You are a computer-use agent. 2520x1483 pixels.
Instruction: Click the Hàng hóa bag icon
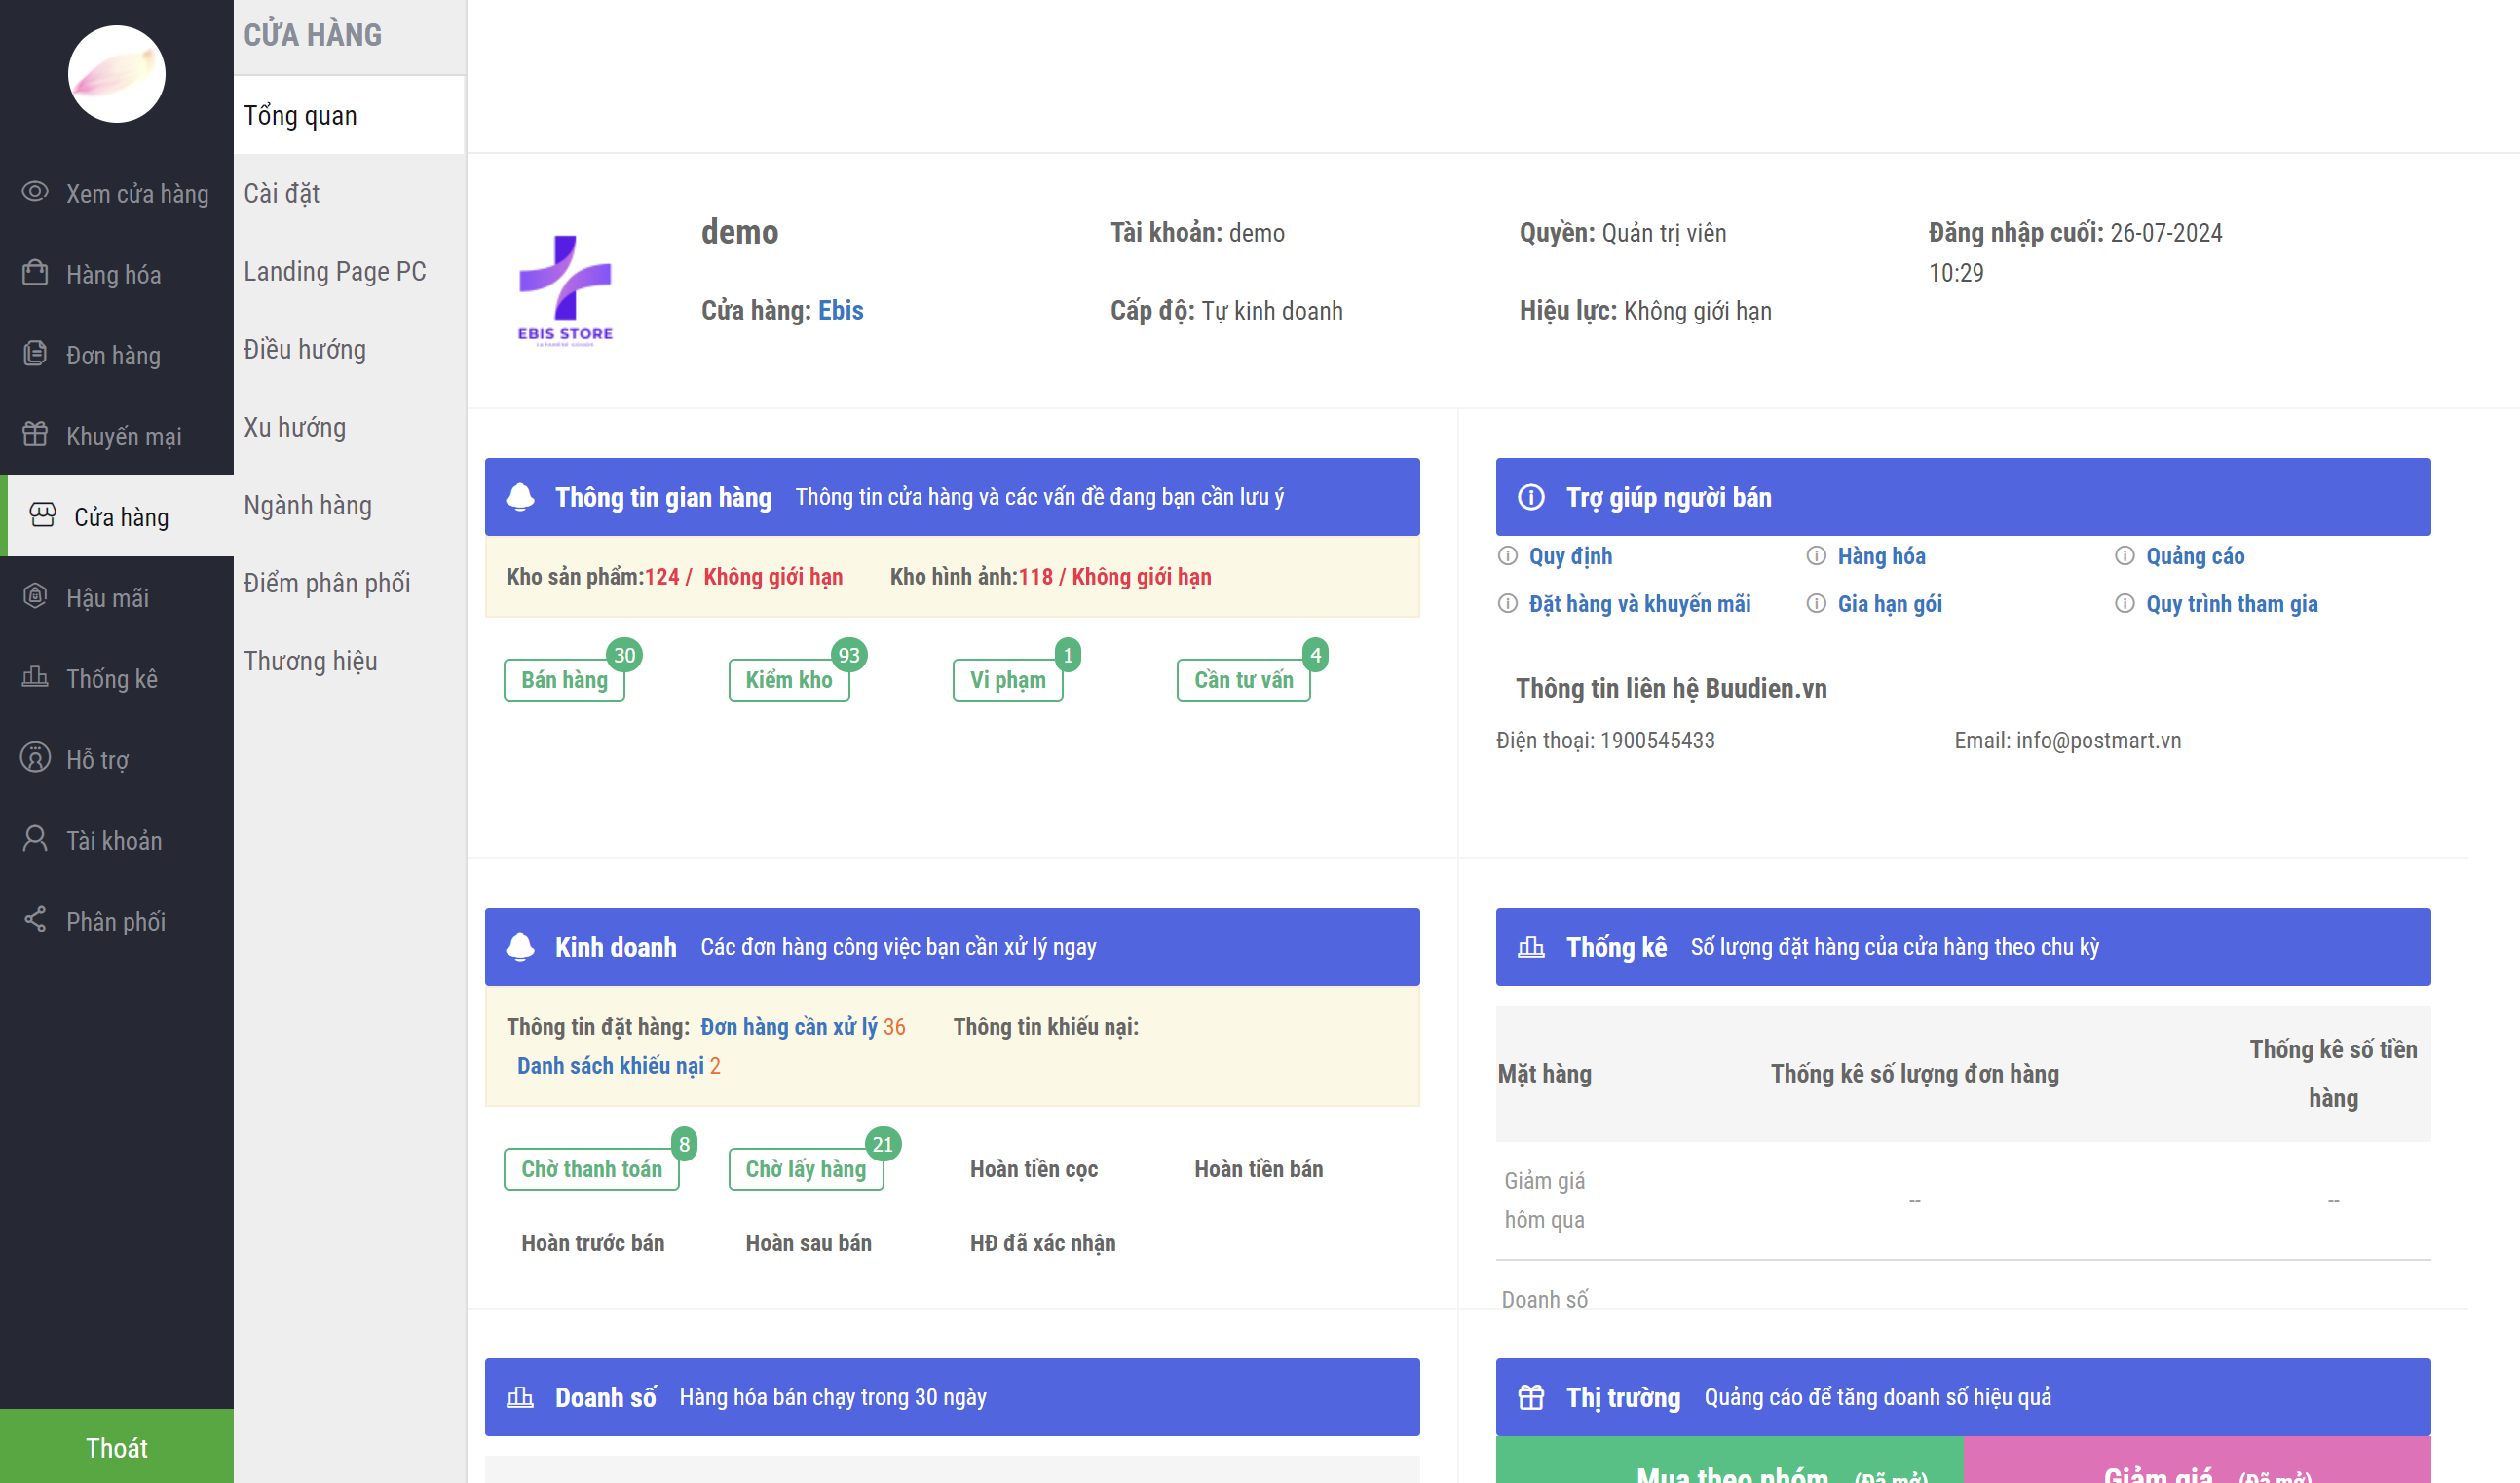35,273
